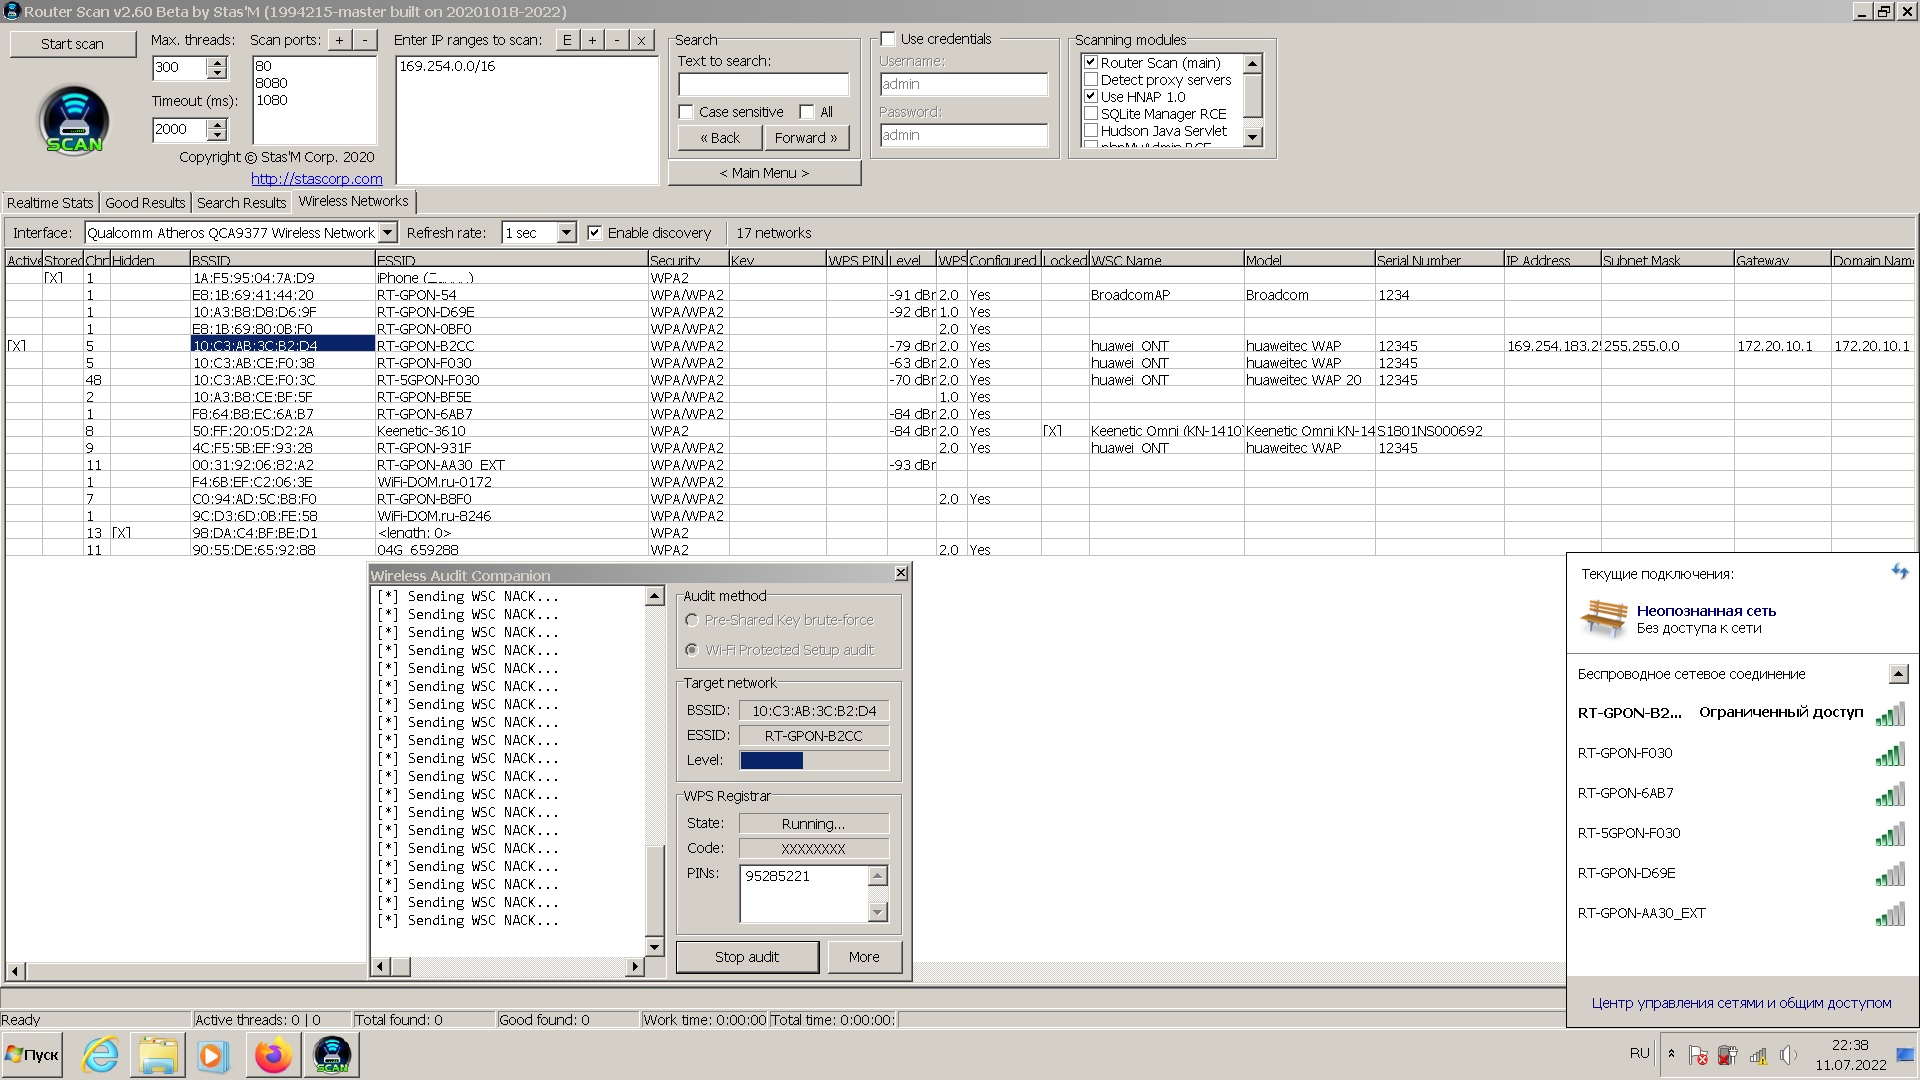Expand the Refresh rate dropdown
The height and width of the screenshot is (1080, 1920).
(x=565, y=233)
